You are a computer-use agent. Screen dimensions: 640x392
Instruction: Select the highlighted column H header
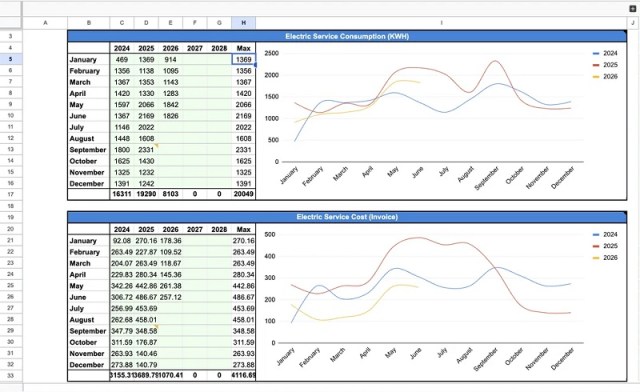[244, 23]
